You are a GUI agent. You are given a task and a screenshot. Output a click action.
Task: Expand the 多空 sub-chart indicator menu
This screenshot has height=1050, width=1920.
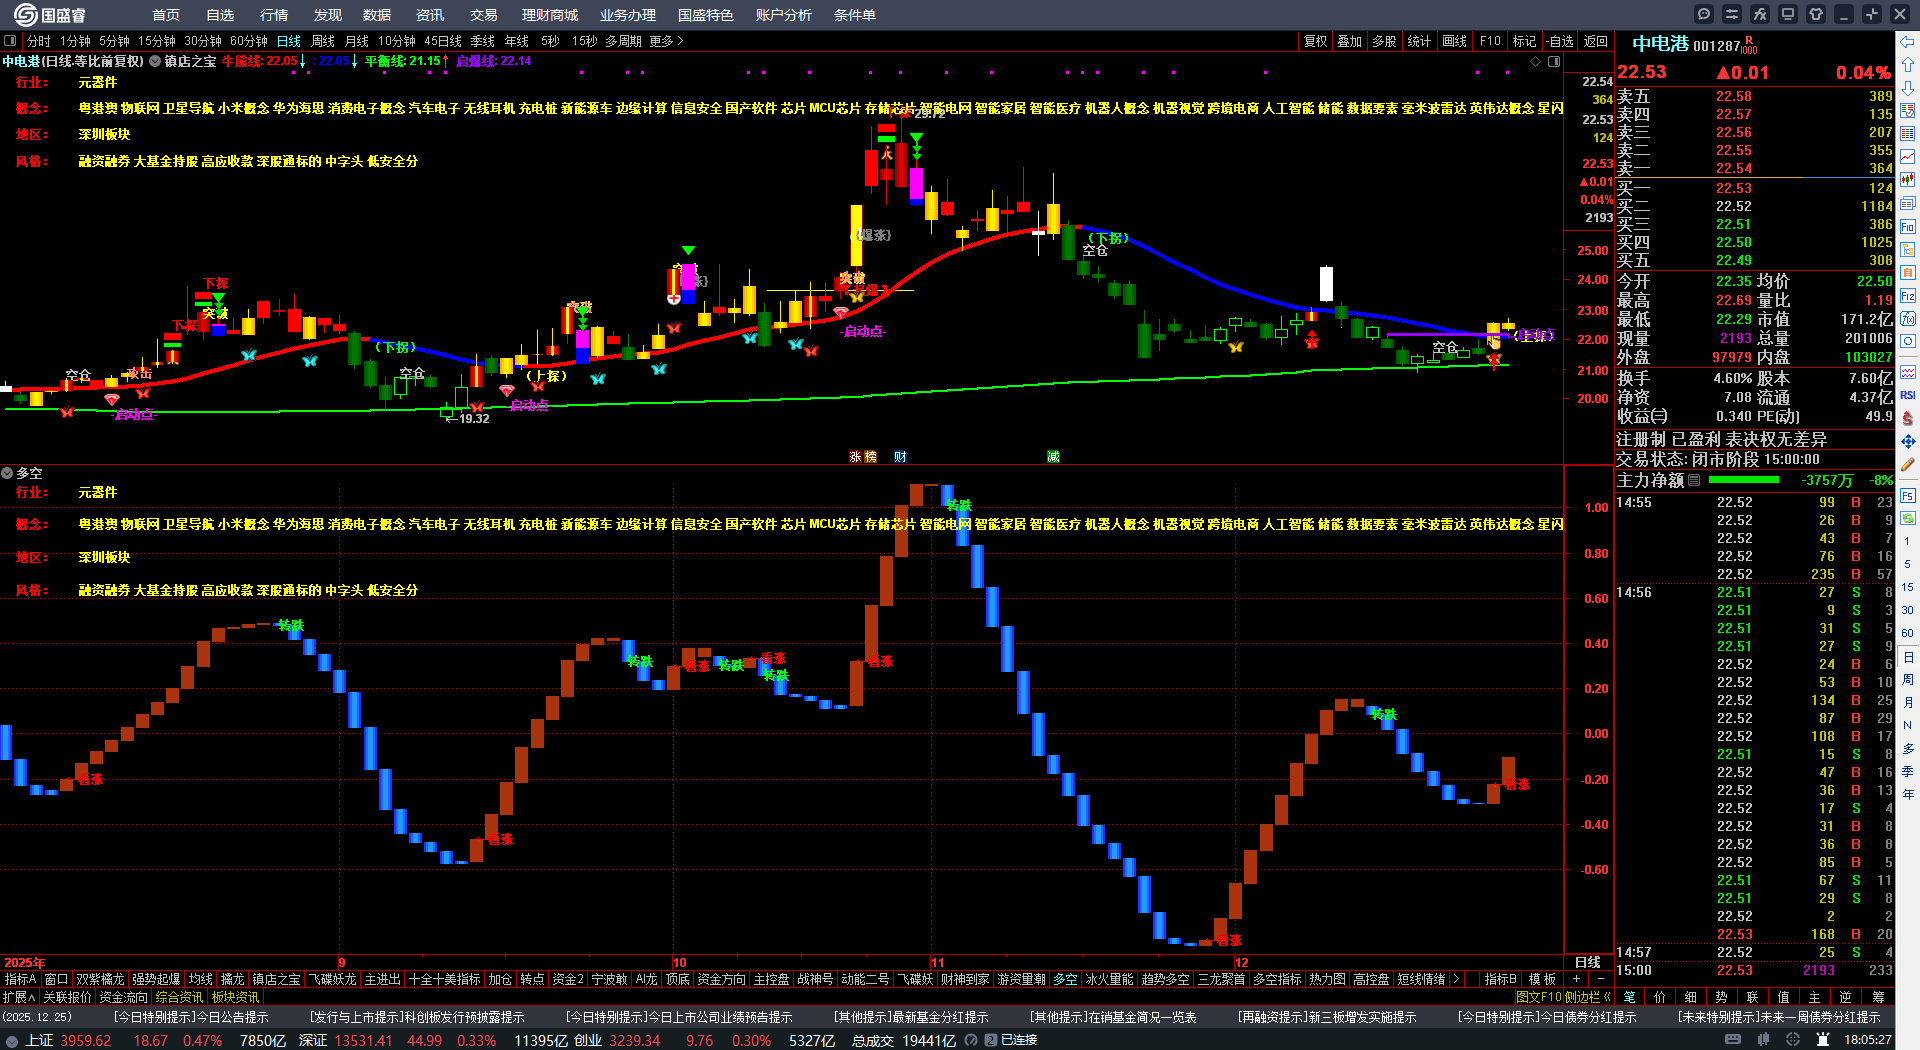[8, 473]
